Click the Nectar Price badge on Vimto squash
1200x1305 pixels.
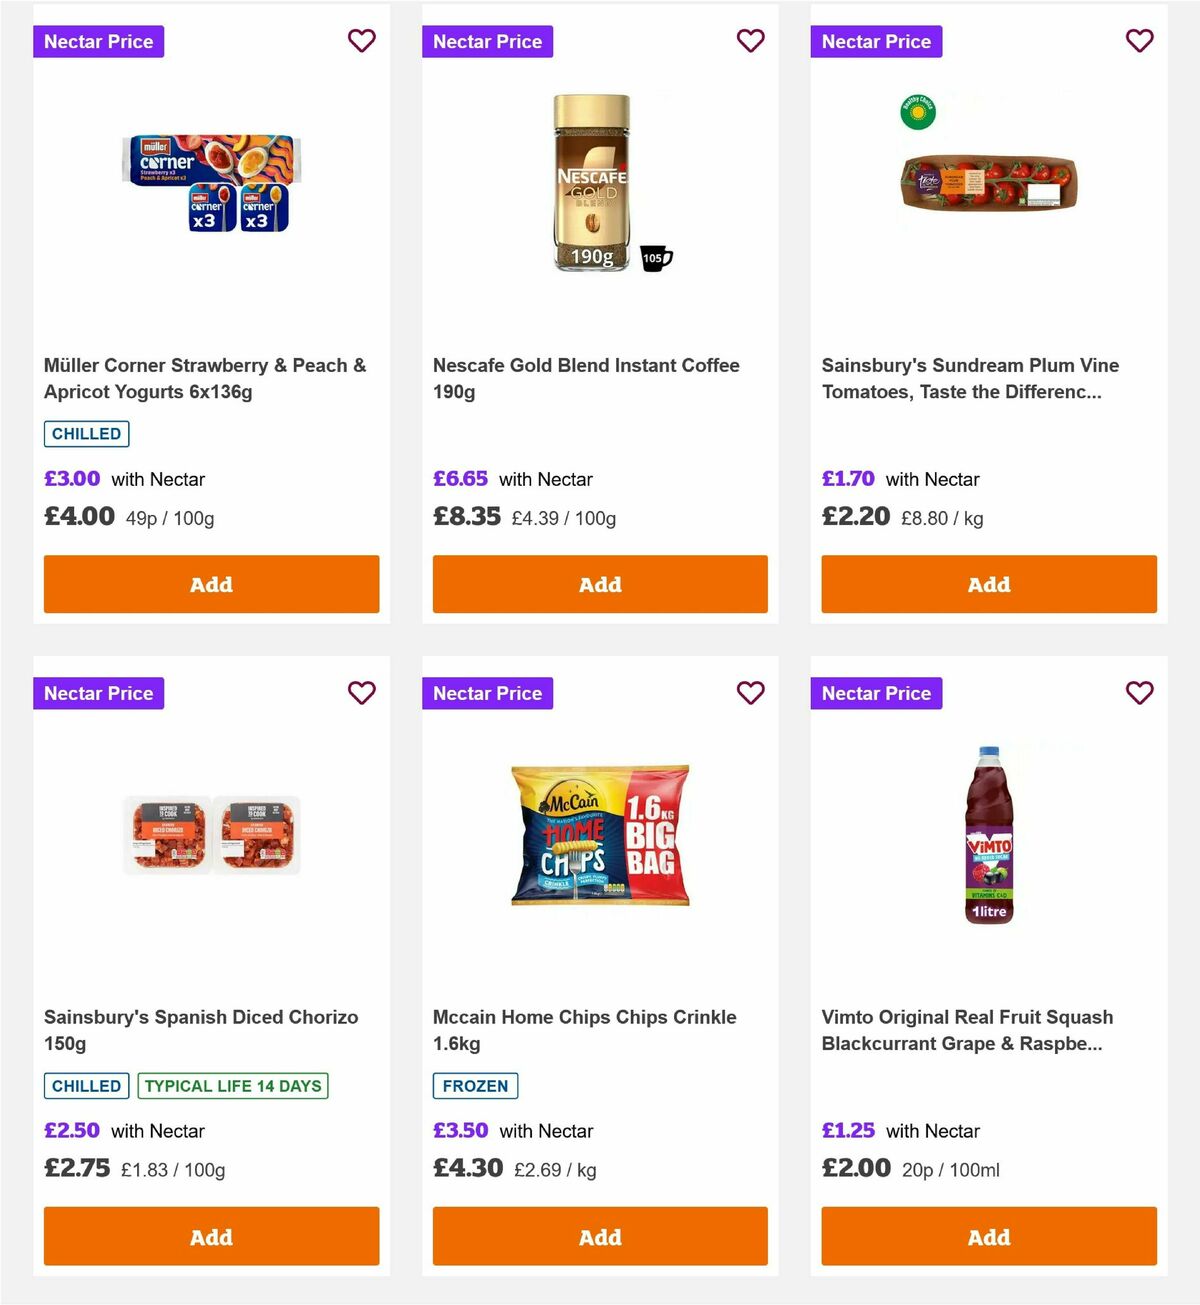tap(876, 693)
